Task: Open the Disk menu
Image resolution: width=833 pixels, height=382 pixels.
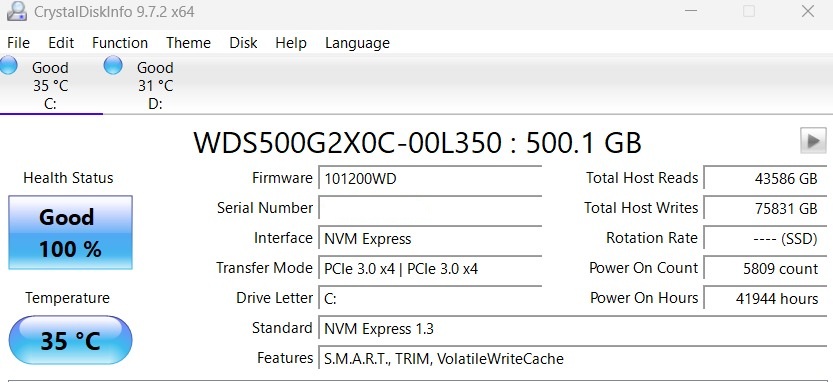Action: (243, 43)
